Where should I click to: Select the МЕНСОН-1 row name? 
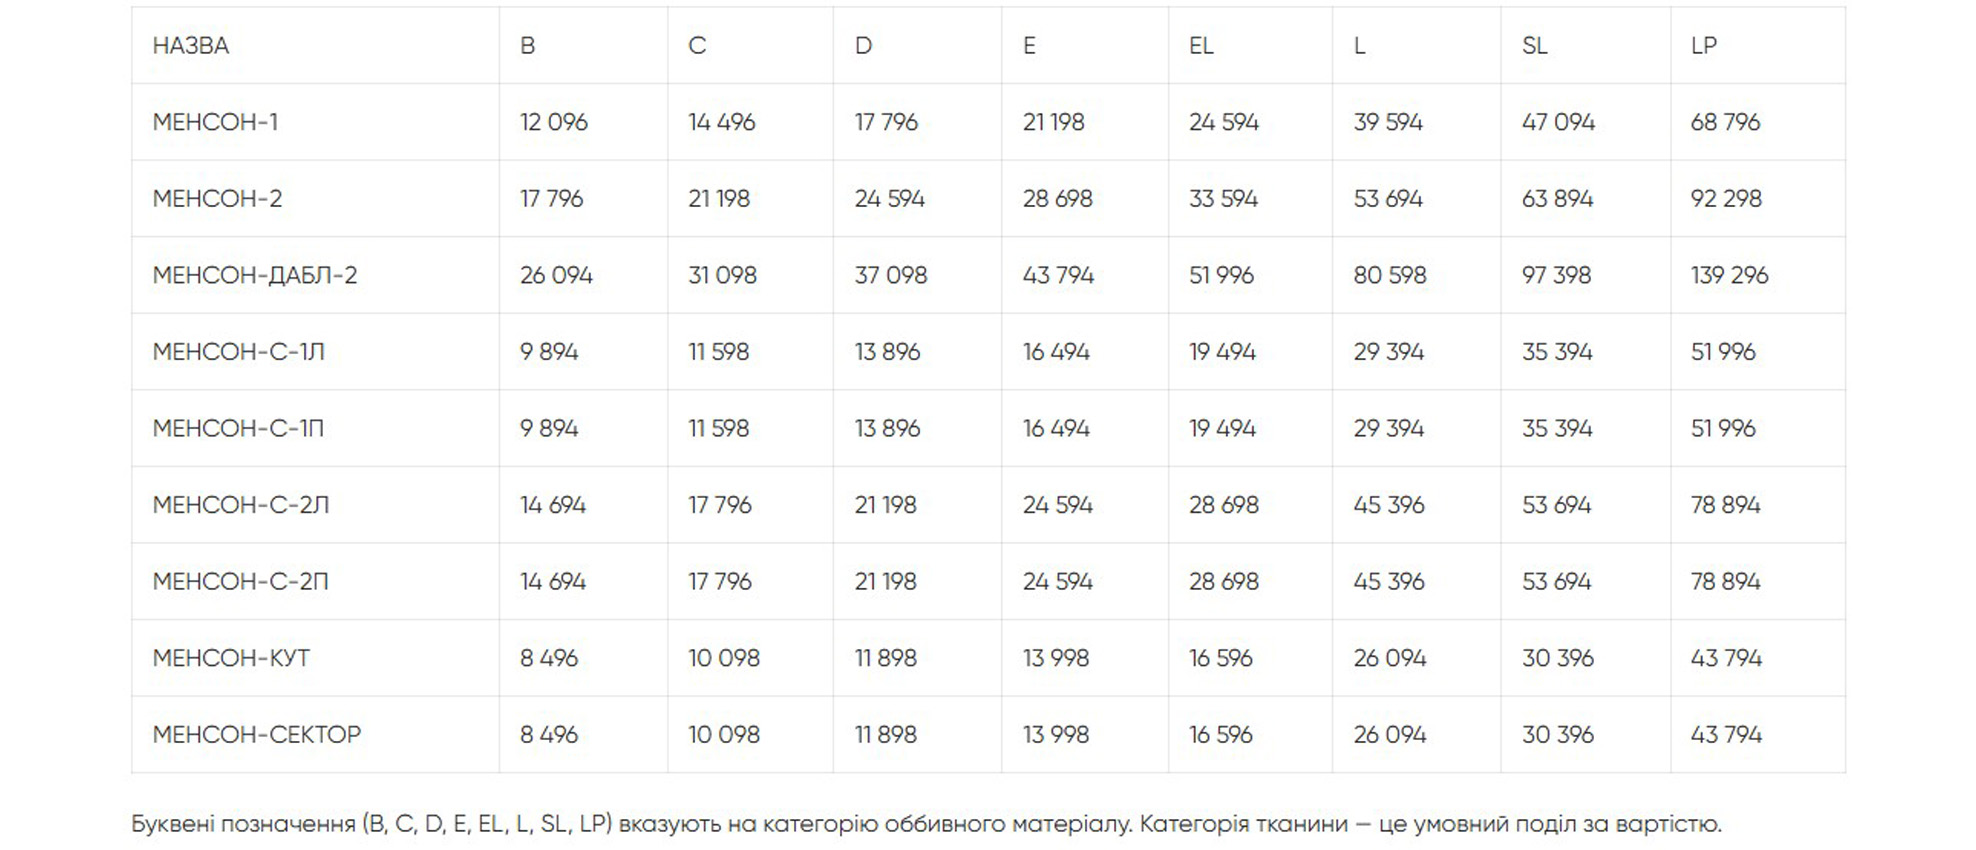[215, 122]
